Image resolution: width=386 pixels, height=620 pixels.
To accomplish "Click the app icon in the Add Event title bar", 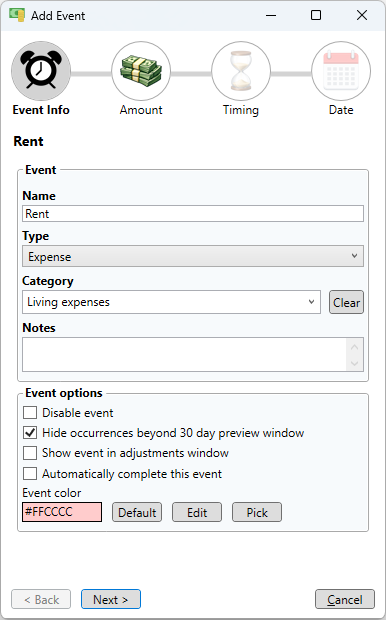I will (17, 15).
